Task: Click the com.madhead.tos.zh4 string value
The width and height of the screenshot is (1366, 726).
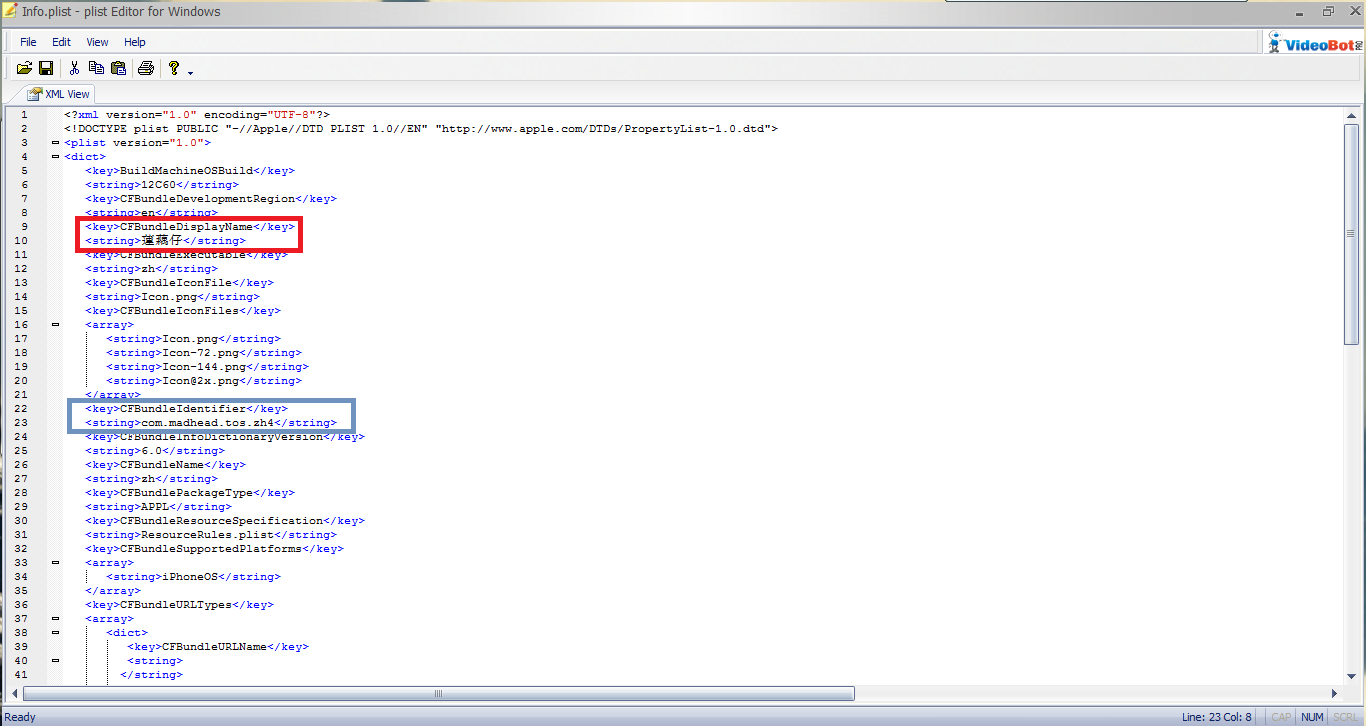Action: [208, 423]
